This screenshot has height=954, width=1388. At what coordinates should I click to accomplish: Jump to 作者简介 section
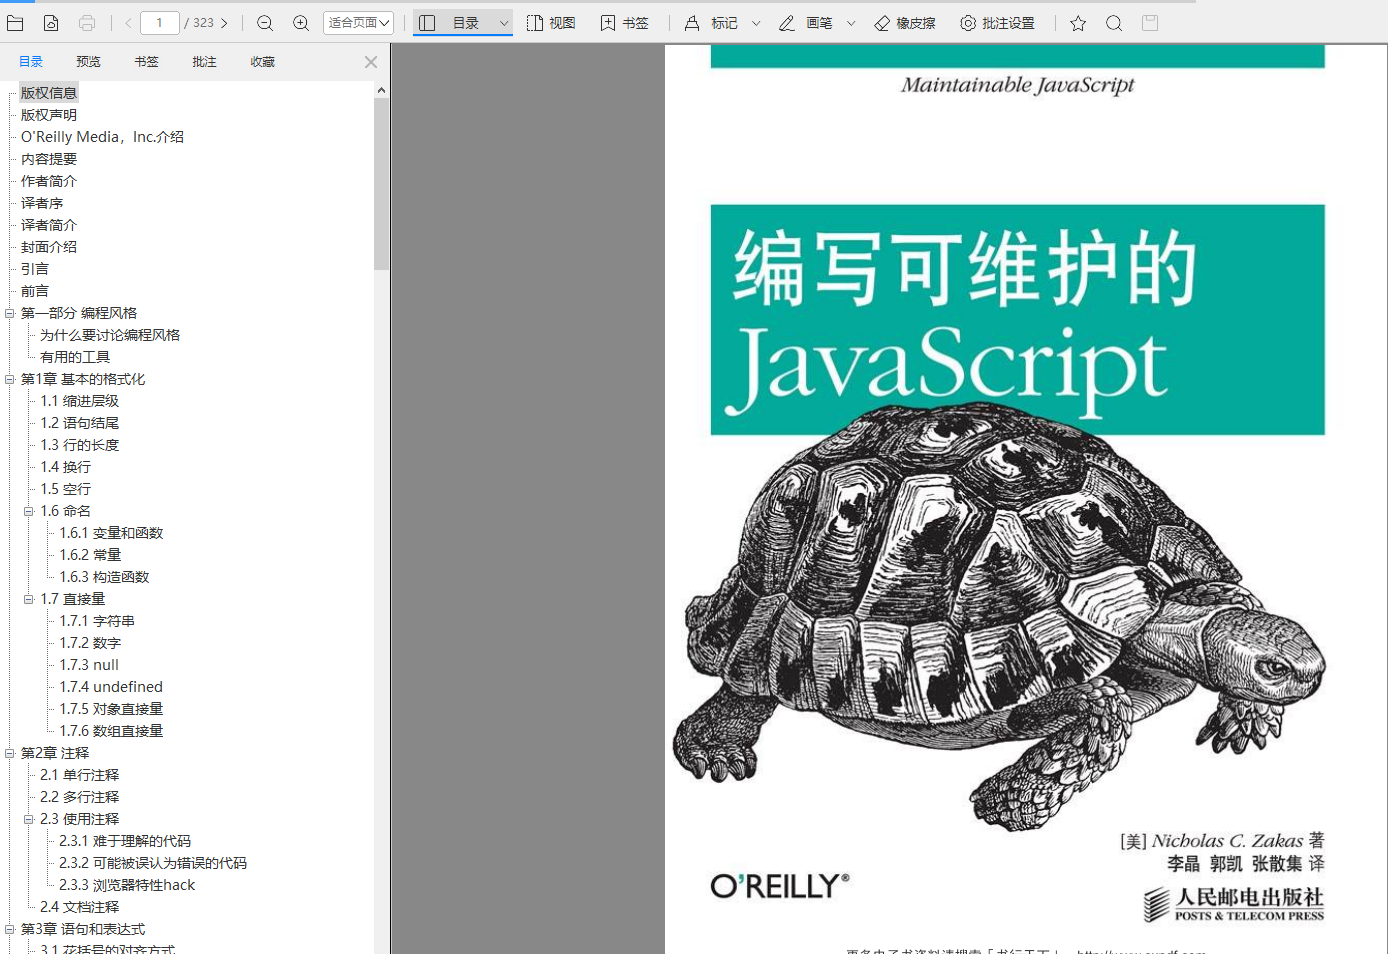49,181
